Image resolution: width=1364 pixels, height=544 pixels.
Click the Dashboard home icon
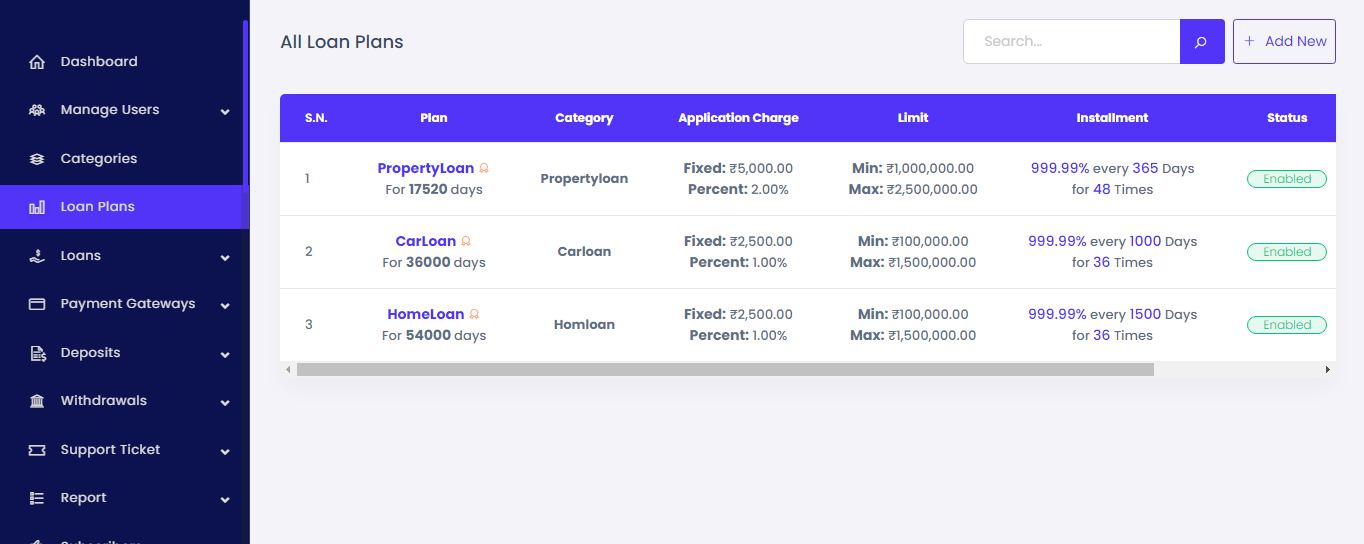(x=37, y=62)
